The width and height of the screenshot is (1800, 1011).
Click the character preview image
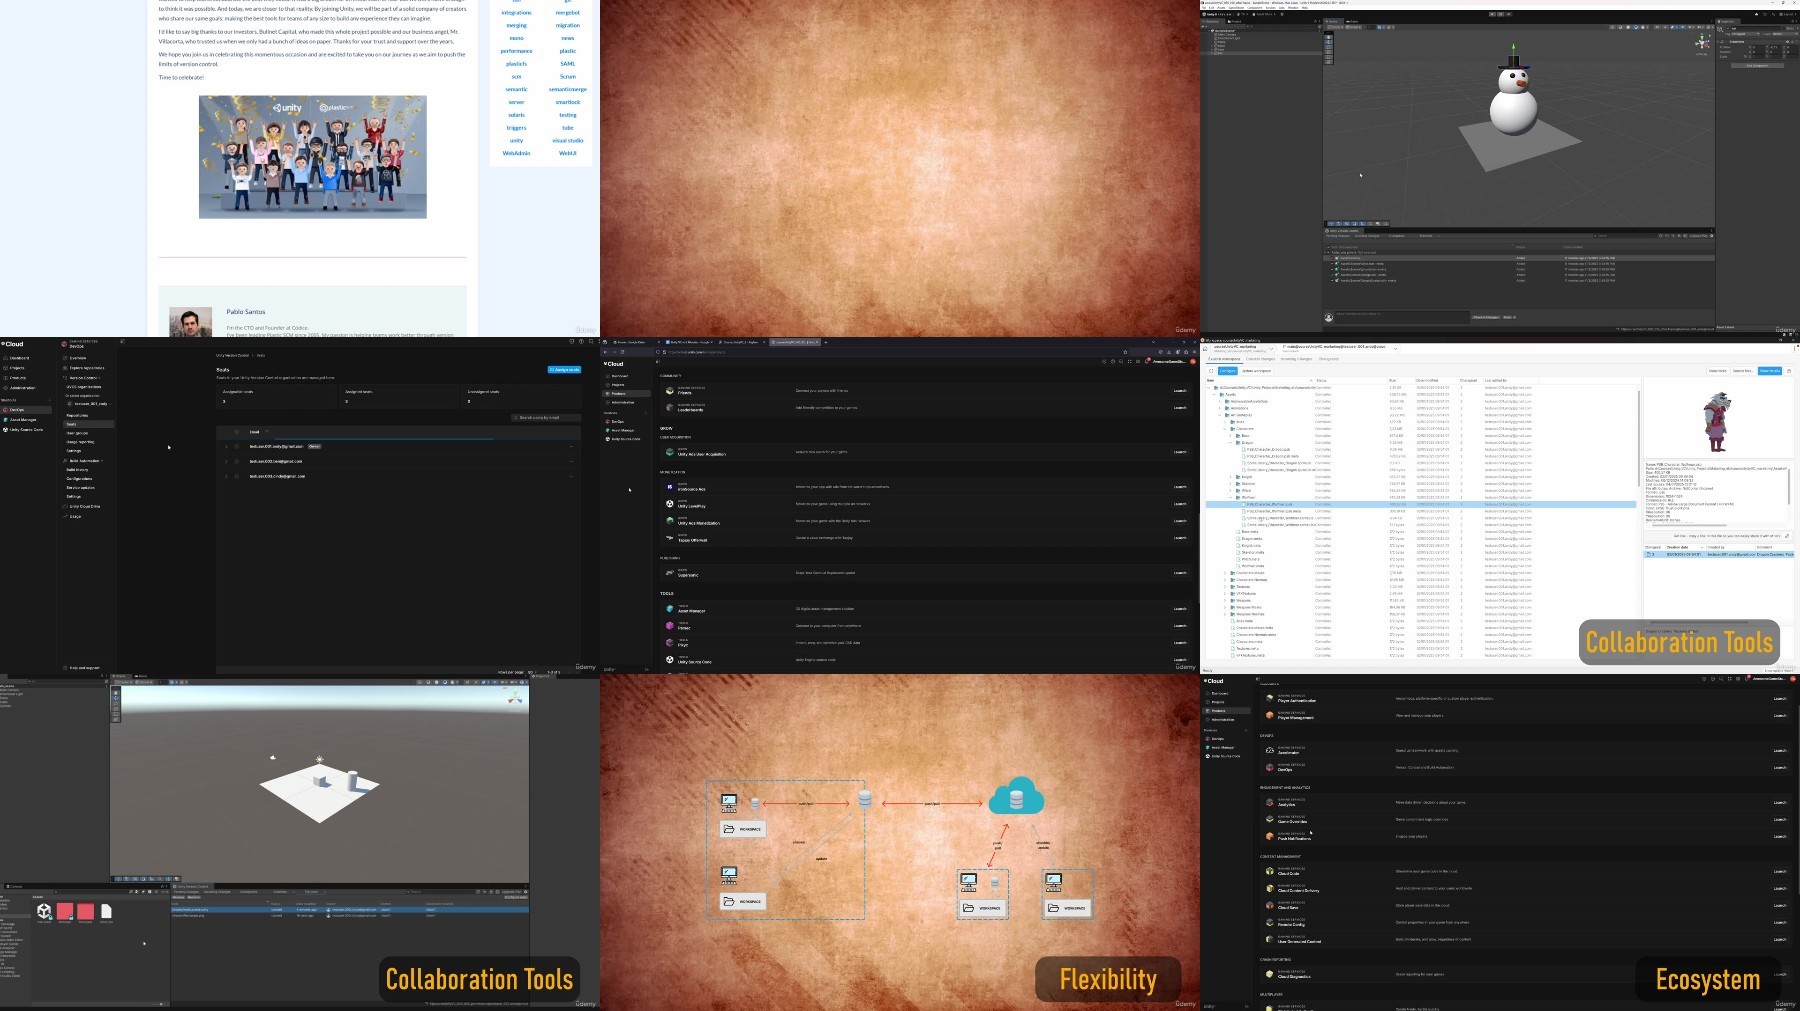(1716, 422)
